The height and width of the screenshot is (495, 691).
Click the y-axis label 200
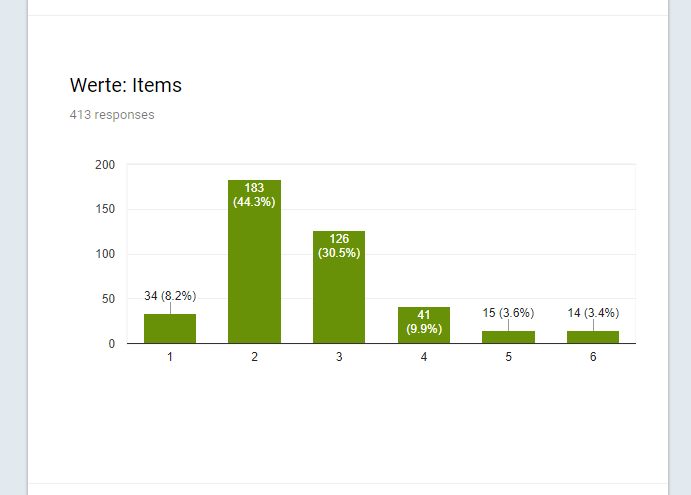click(x=105, y=165)
